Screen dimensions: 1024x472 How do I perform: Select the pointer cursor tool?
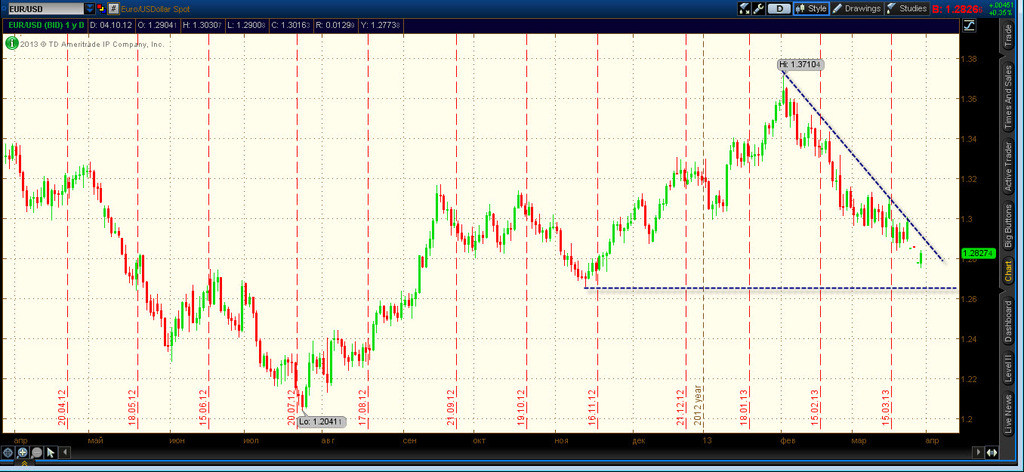(50, 452)
